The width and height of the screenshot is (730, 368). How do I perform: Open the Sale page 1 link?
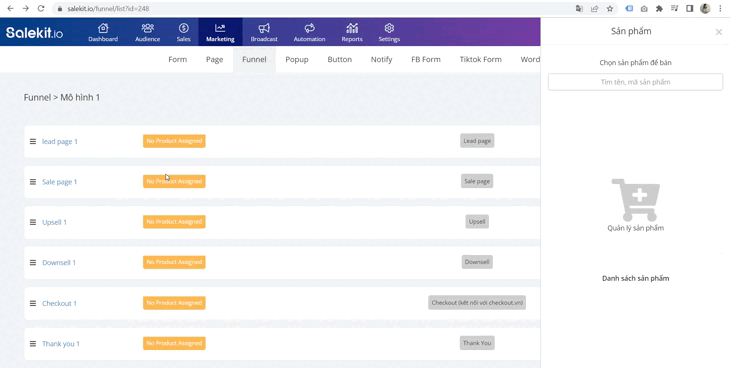click(60, 182)
